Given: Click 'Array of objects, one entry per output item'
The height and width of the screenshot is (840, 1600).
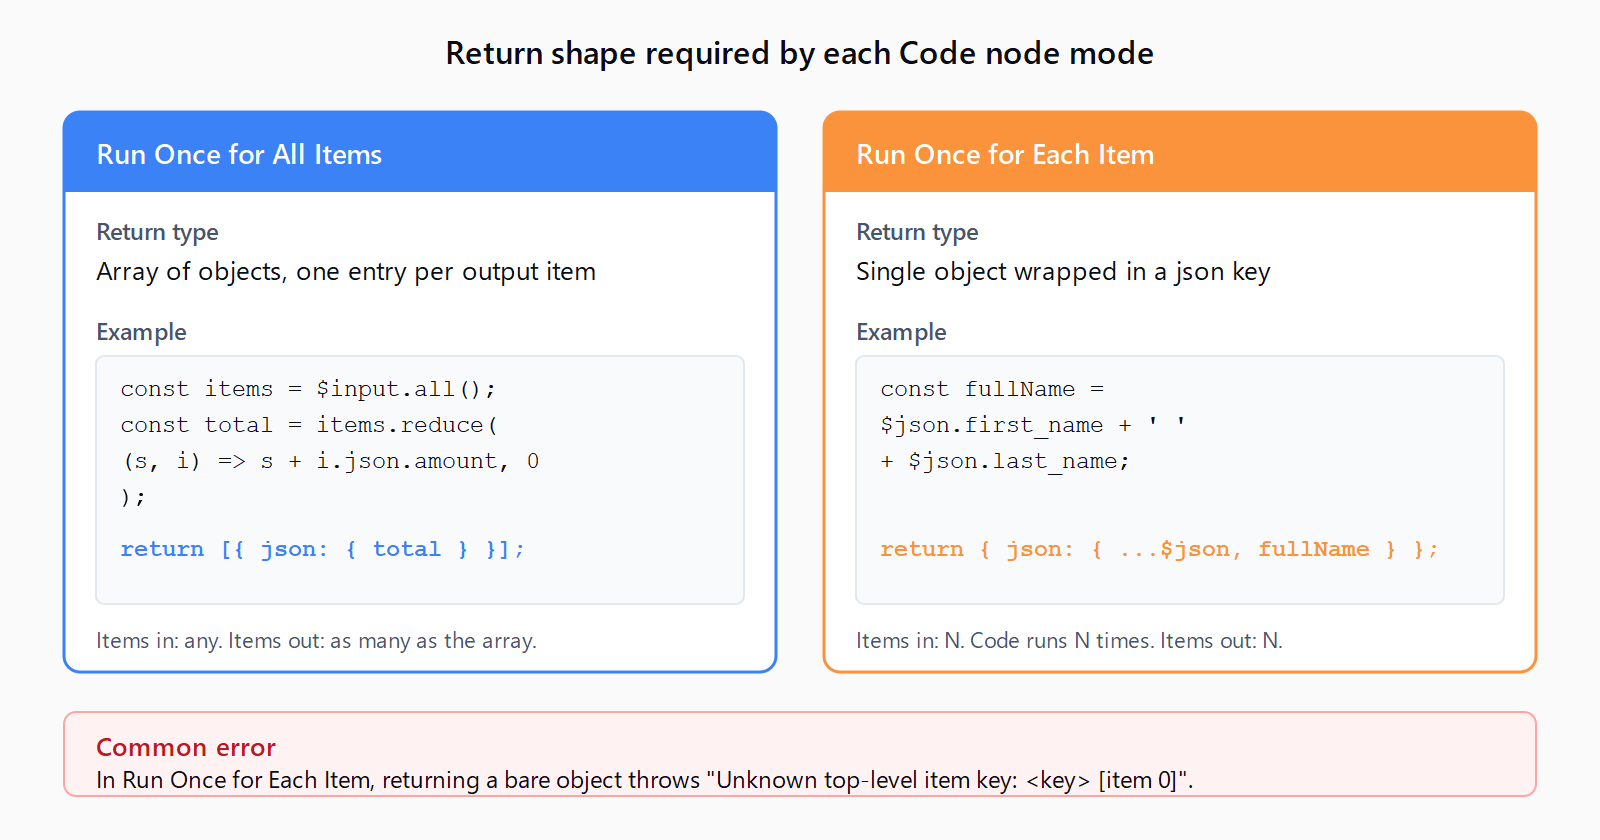Looking at the screenshot, I should point(346,272).
